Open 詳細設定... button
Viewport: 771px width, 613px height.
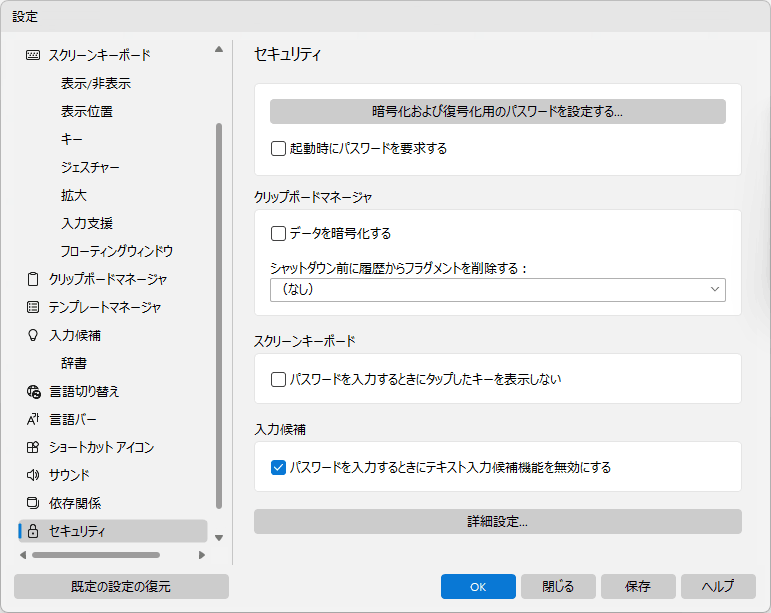[498, 522]
